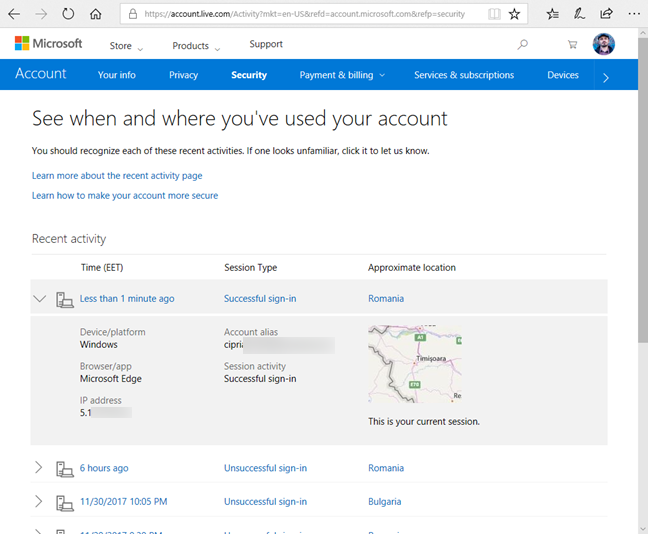
Task: Click Romania location of current session
Action: [386, 298]
